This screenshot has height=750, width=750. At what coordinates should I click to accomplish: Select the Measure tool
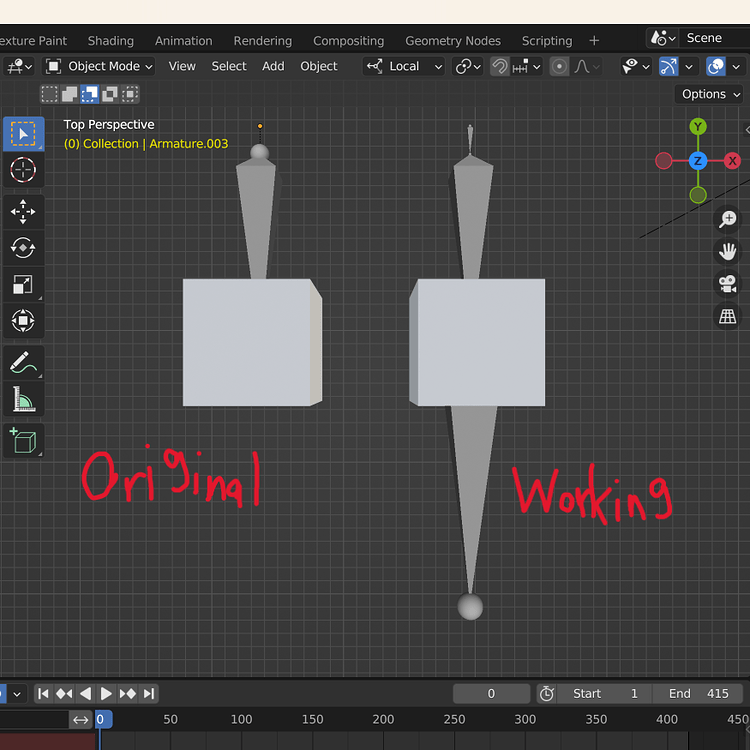[23, 398]
